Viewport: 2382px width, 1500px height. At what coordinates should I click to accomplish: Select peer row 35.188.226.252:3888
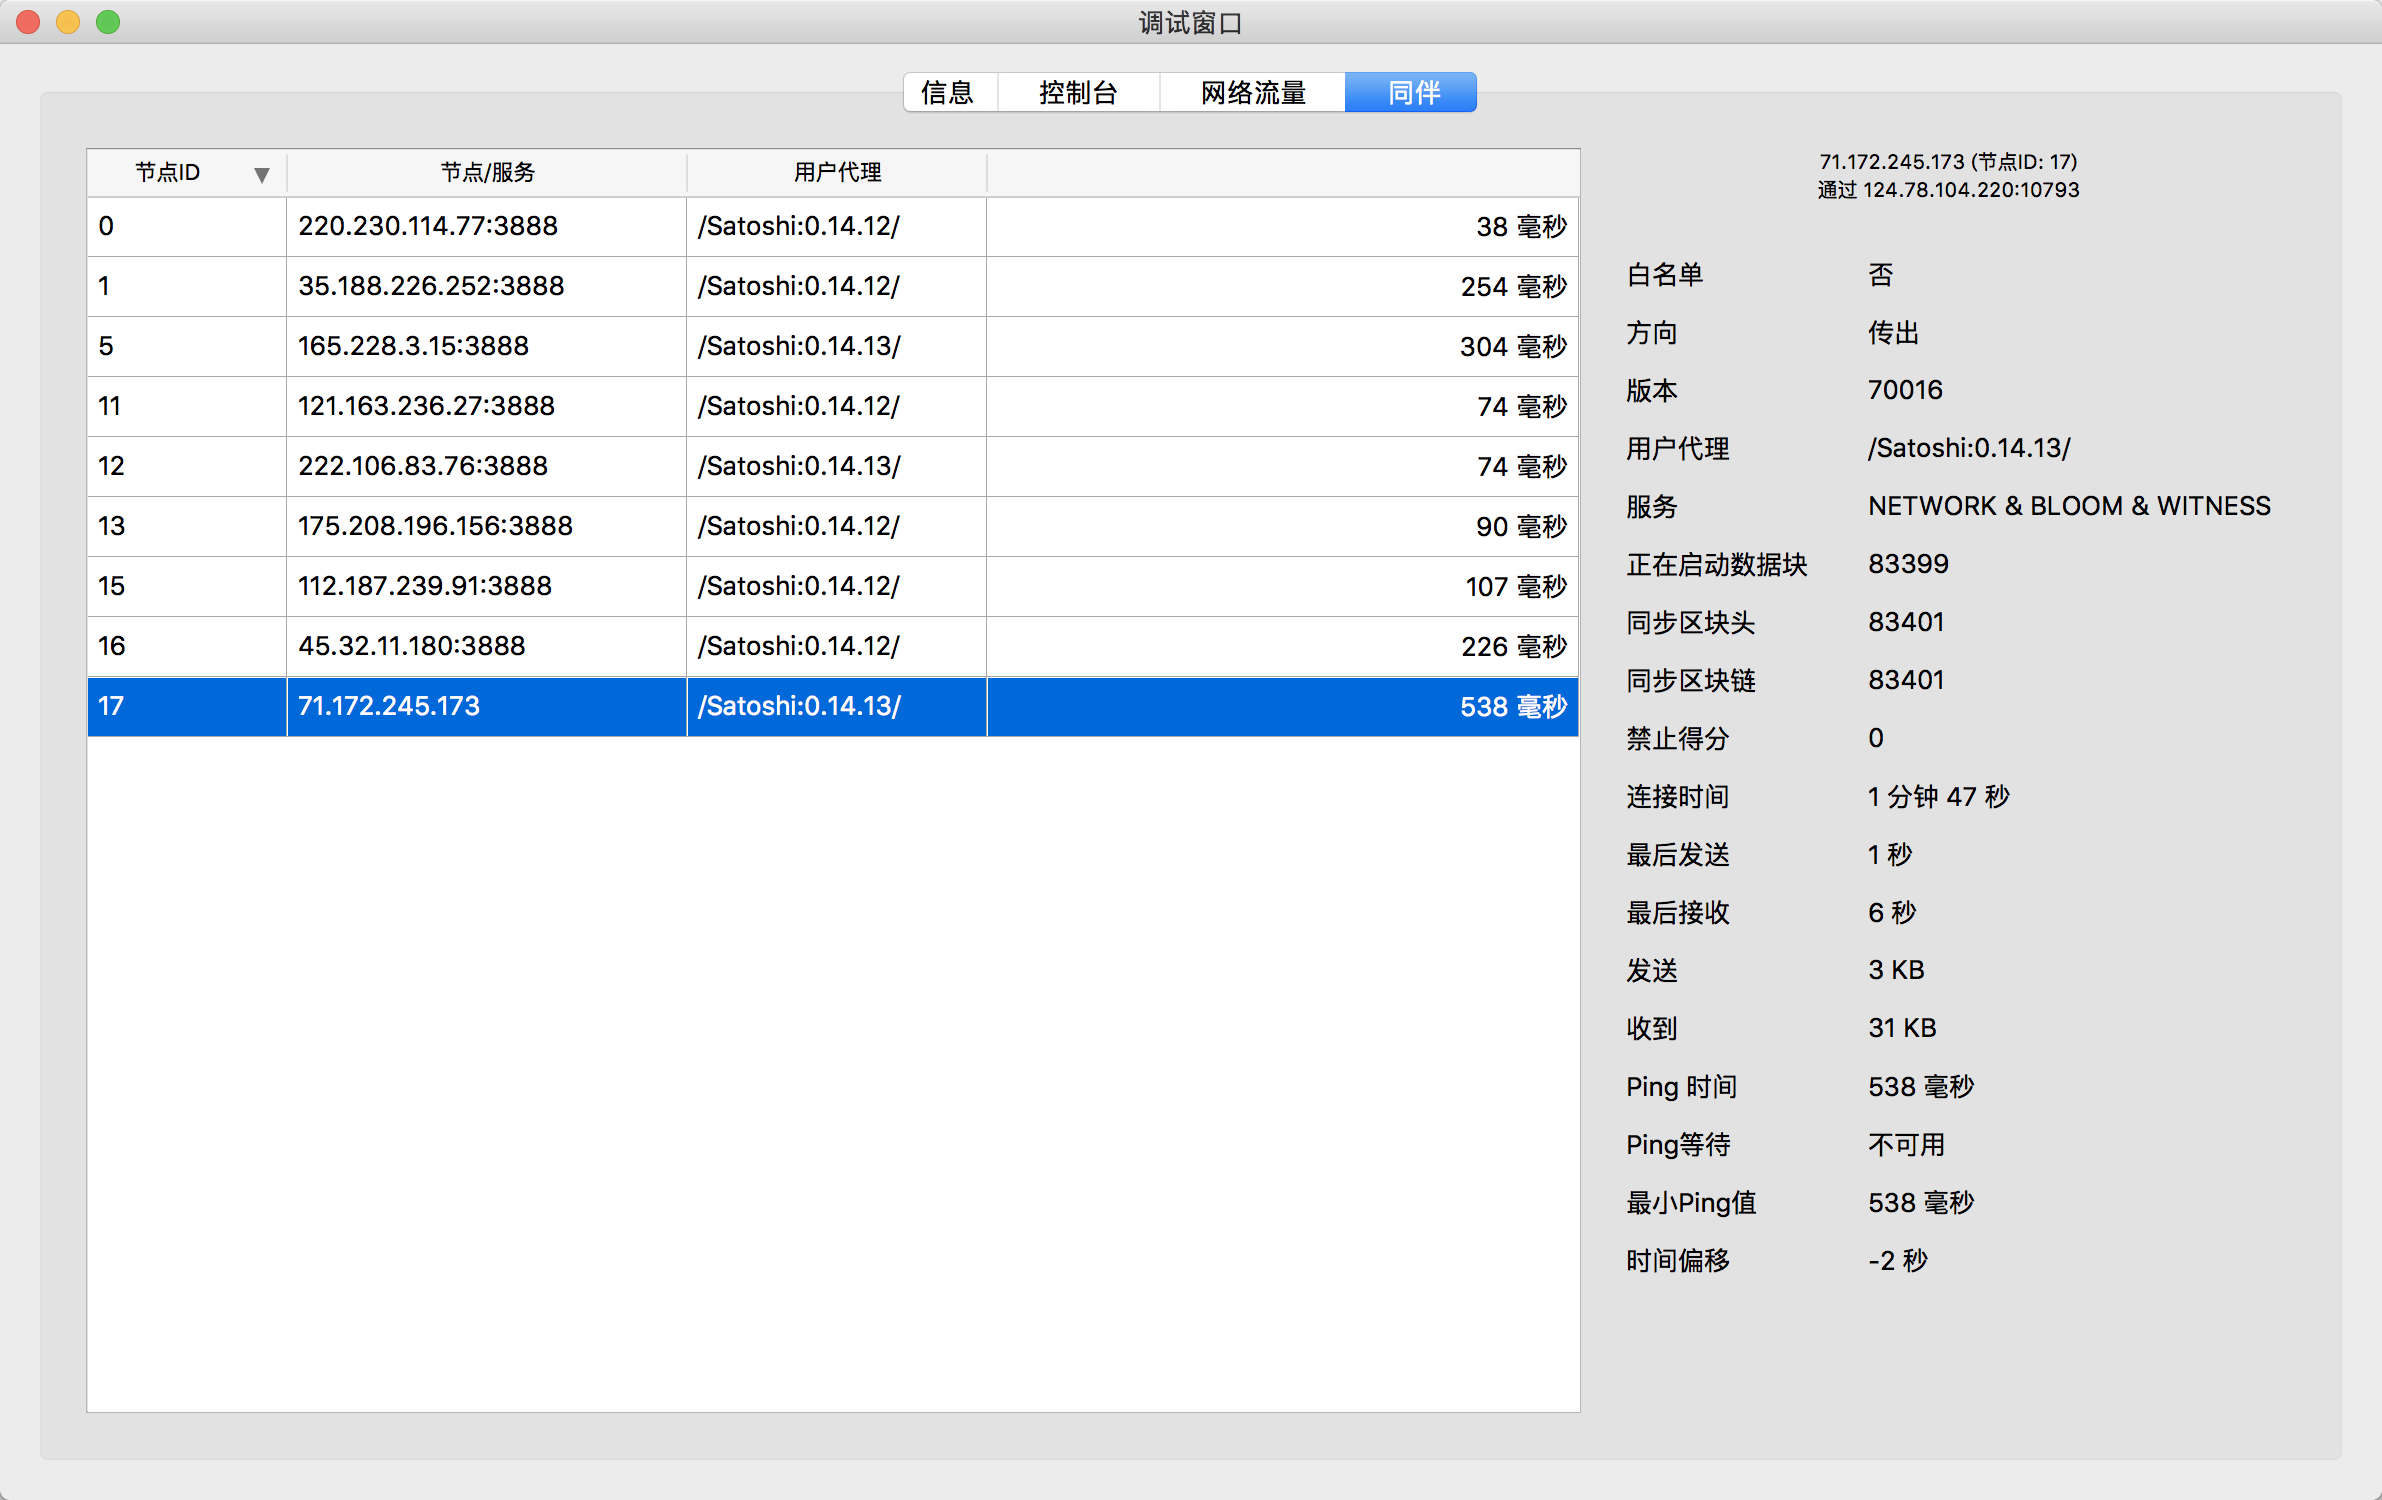click(431, 286)
